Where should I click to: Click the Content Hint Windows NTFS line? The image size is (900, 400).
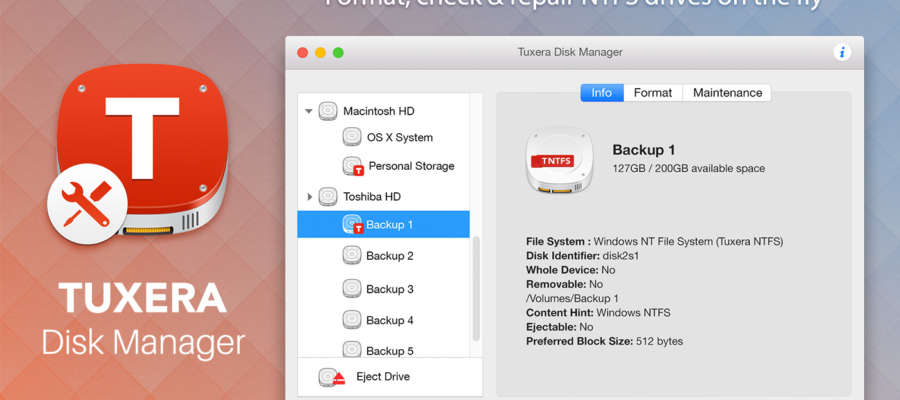[598, 313]
